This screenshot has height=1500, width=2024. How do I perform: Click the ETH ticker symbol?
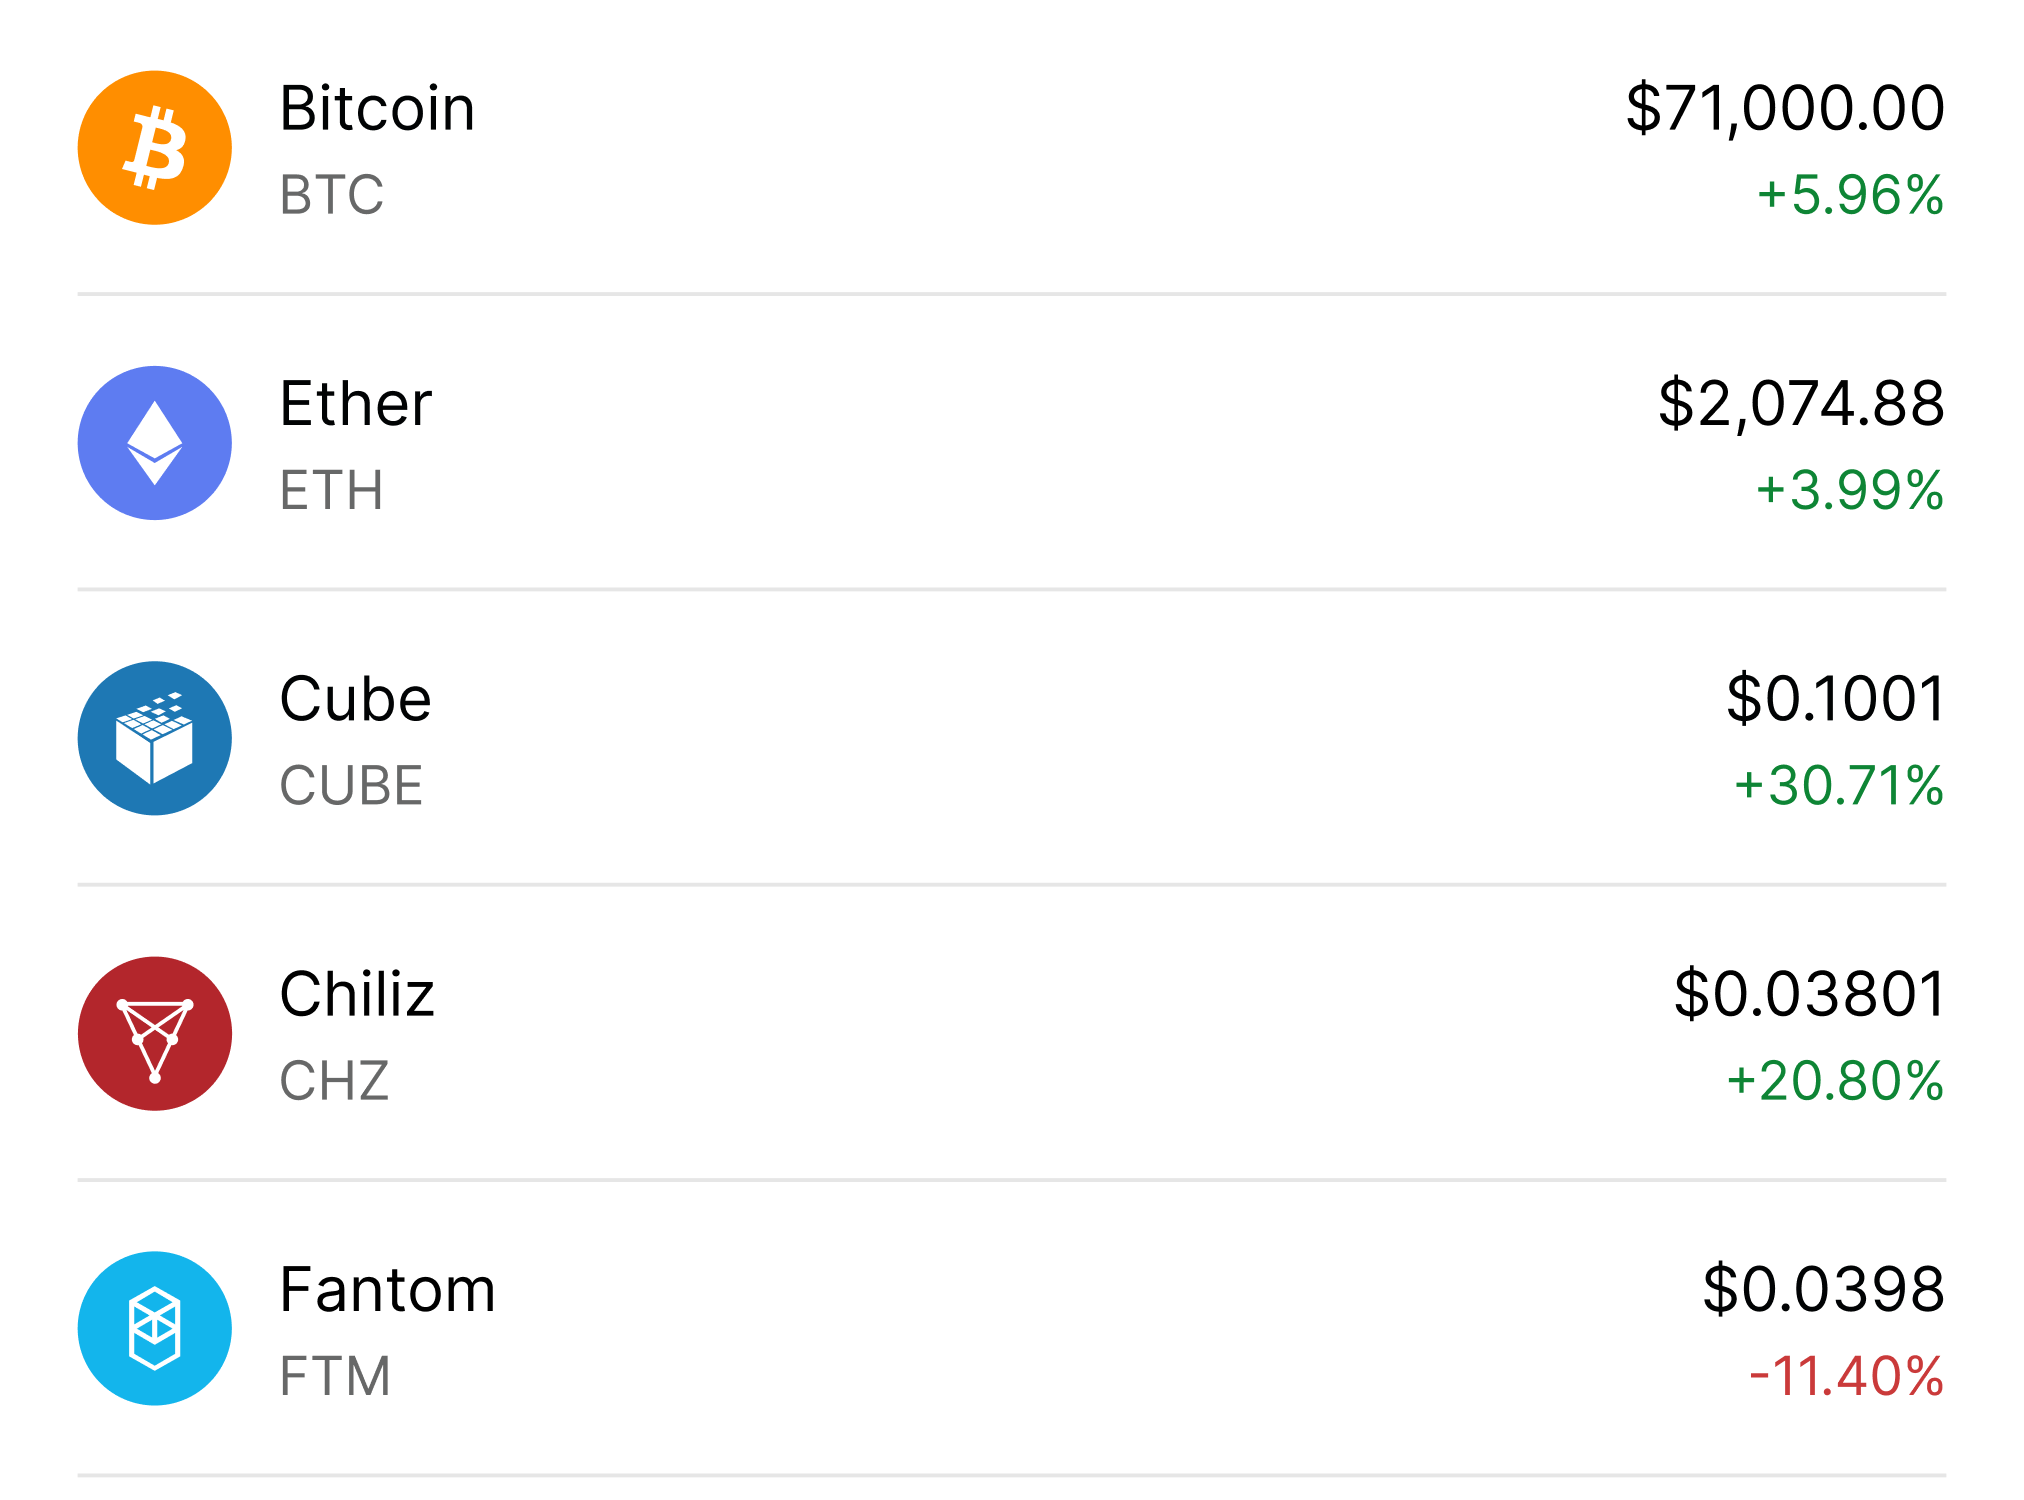pos(331,490)
